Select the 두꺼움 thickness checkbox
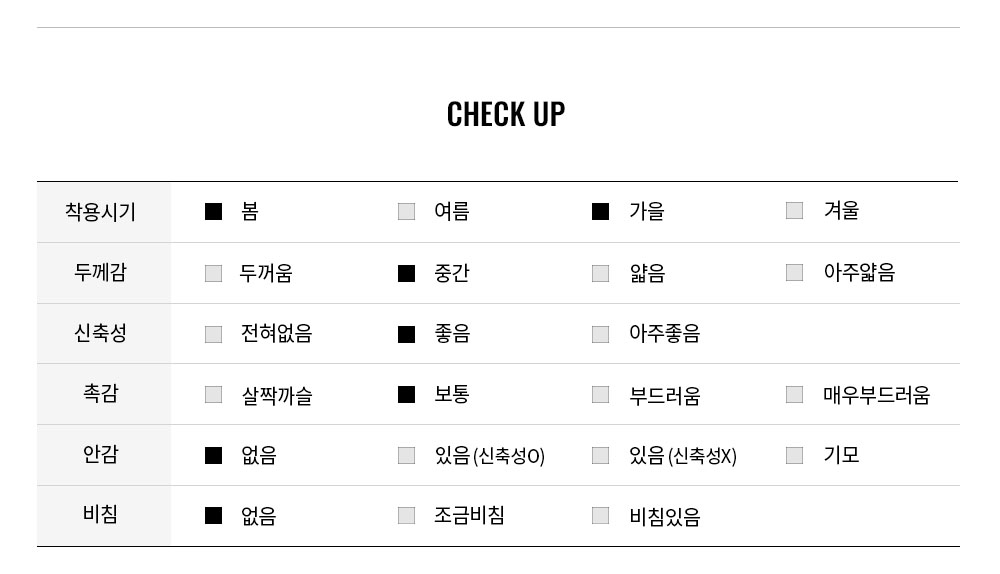 coord(214,273)
